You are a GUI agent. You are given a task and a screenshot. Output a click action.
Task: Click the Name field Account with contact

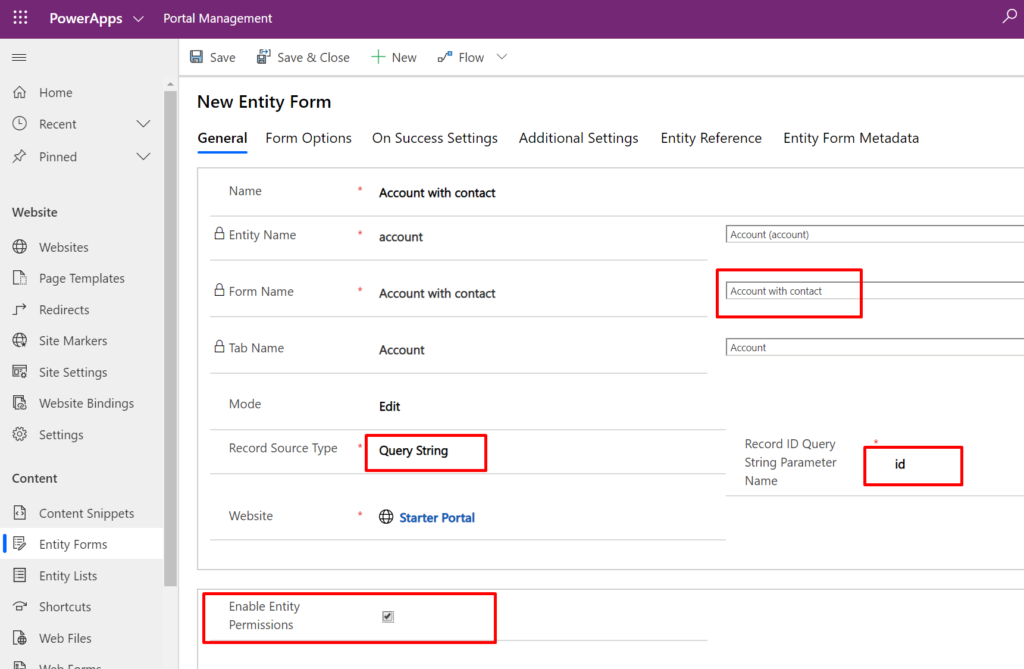pos(437,193)
